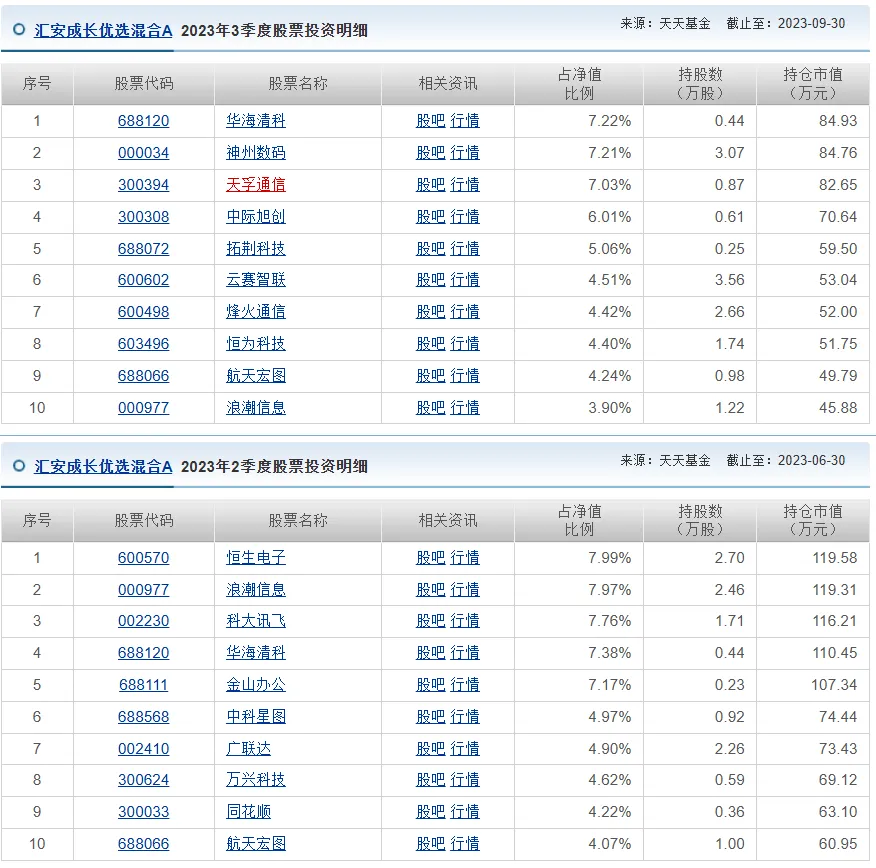876x868 pixels.
Task: Open 汇安成长优选混合A link in 2023年3季度 header
Action: point(103,31)
